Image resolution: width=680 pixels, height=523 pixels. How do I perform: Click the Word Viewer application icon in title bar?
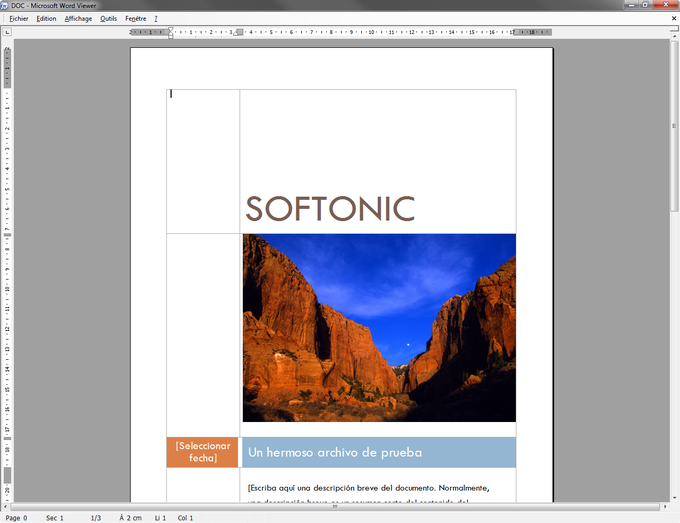[5, 6]
